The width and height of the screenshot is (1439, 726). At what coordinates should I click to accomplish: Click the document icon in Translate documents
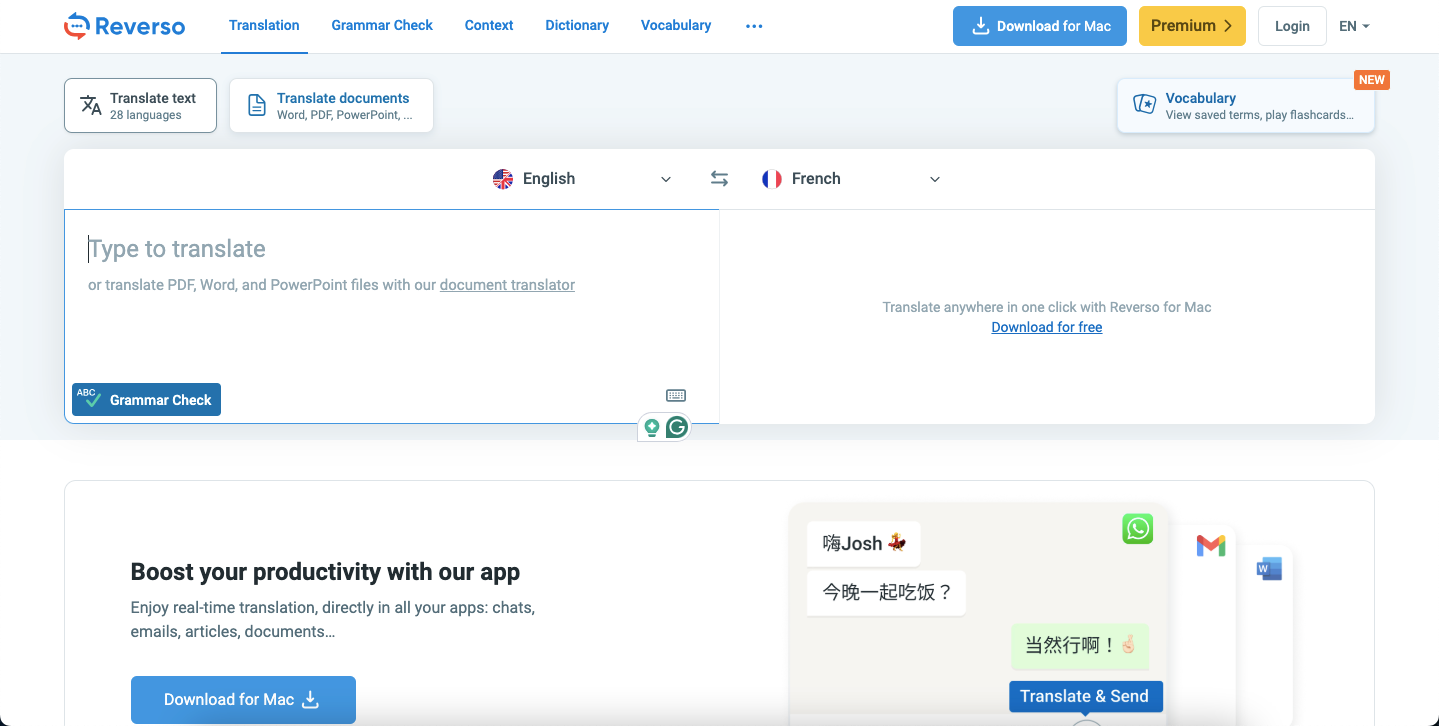pos(257,105)
